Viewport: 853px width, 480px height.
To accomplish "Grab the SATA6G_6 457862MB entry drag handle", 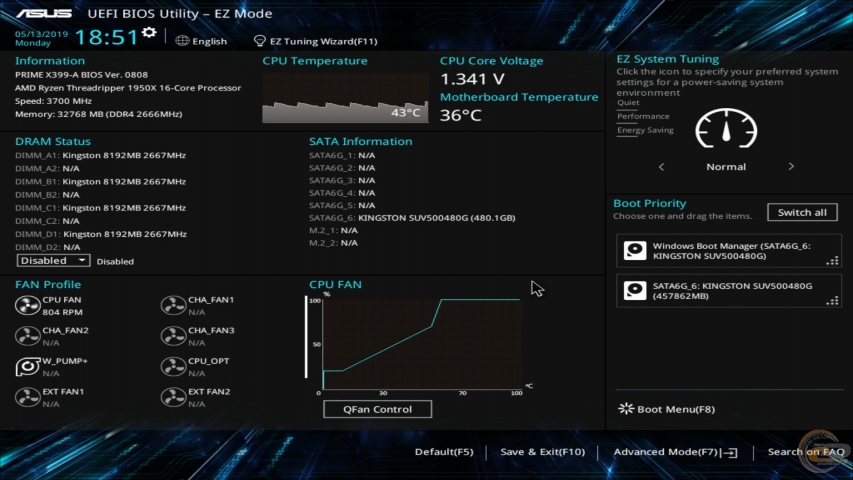I will (832, 301).
